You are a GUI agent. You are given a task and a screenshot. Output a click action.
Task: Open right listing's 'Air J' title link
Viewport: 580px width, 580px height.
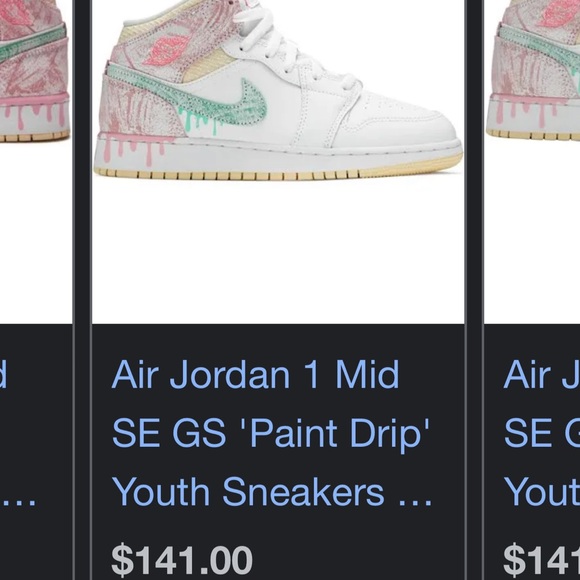[x=542, y=374]
